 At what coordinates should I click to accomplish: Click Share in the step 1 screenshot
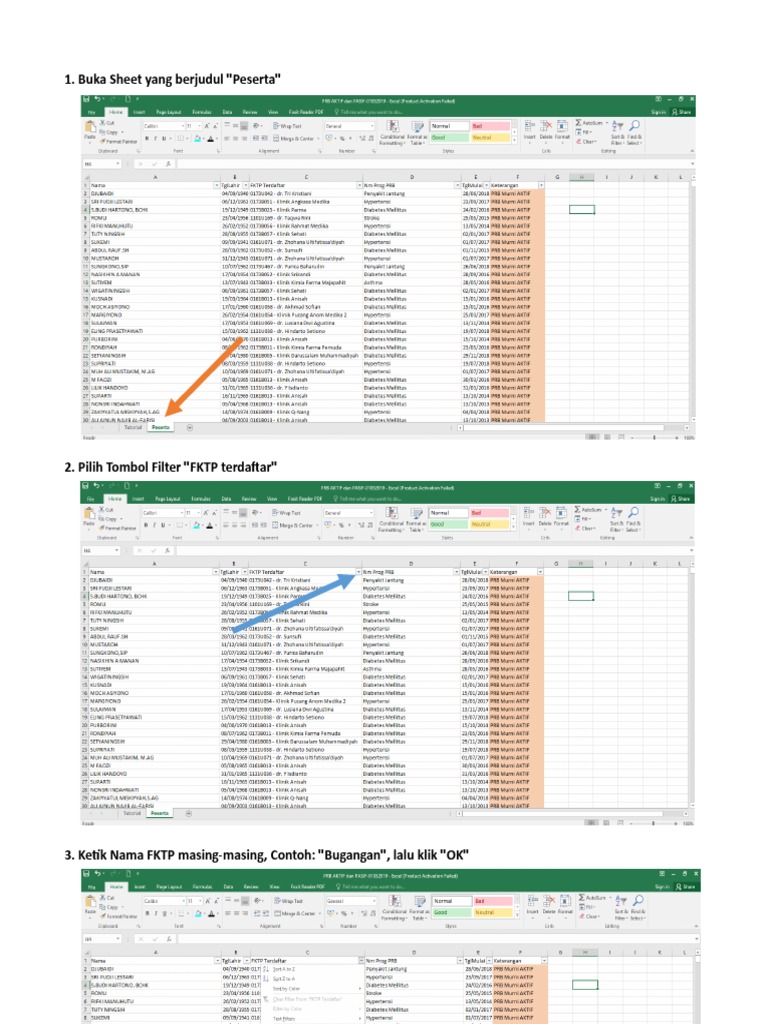(682, 112)
